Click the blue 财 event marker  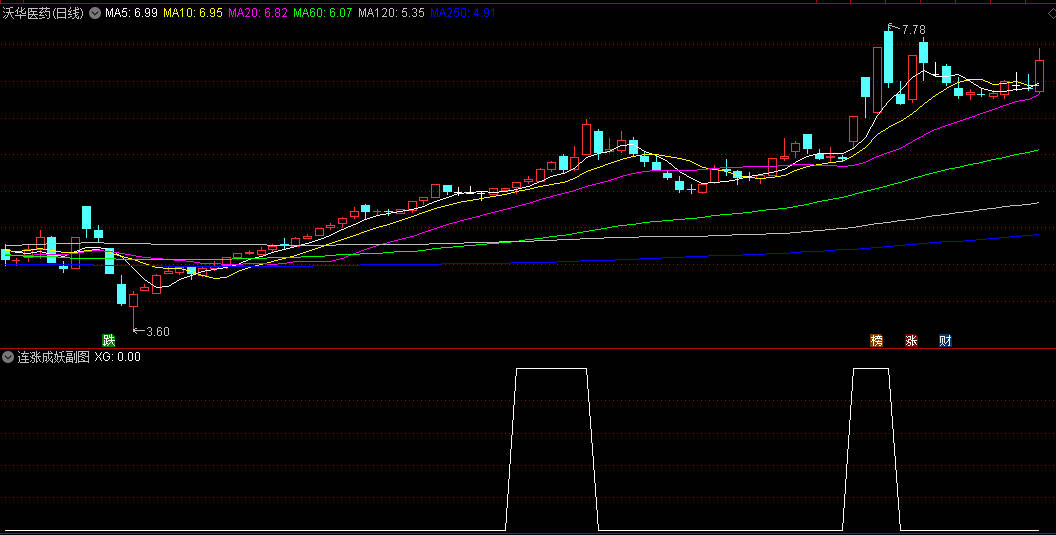(x=945, y=340)
